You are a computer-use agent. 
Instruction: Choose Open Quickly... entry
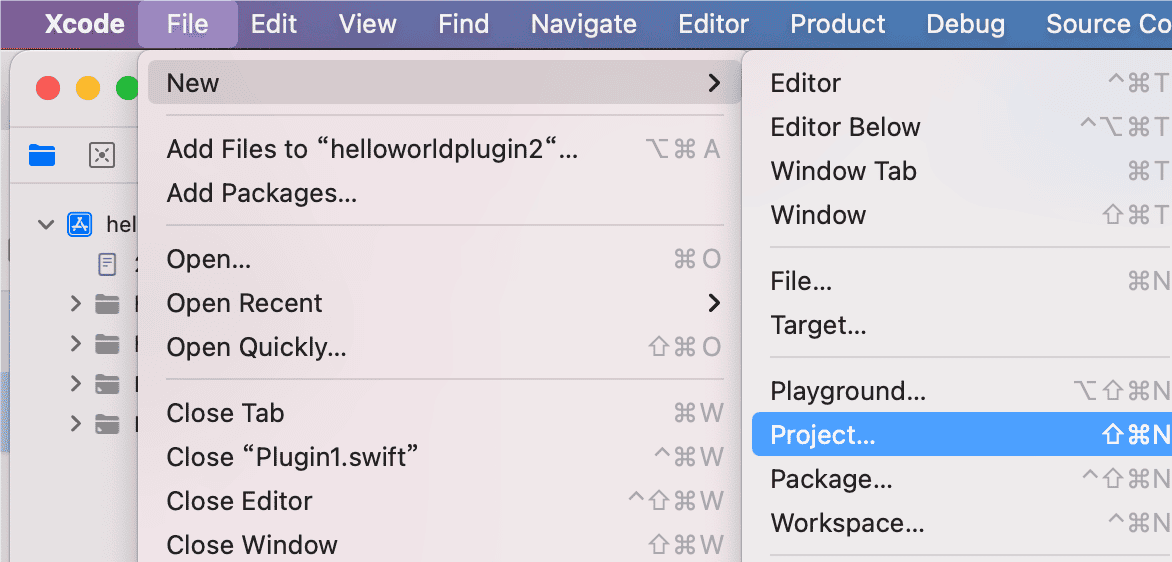pyautogui.click(x=444, y=347)
